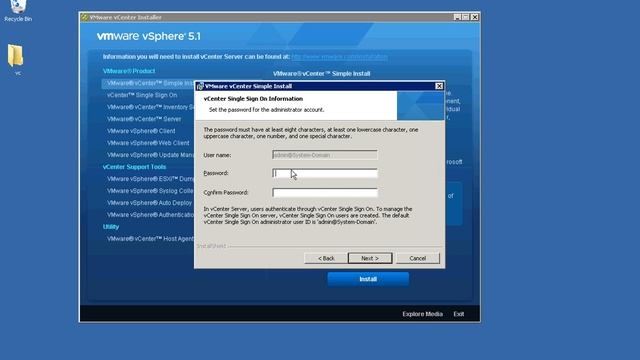
Task: Close the vCenter Simple Install dialog
Action: click(x=439, y=86)
